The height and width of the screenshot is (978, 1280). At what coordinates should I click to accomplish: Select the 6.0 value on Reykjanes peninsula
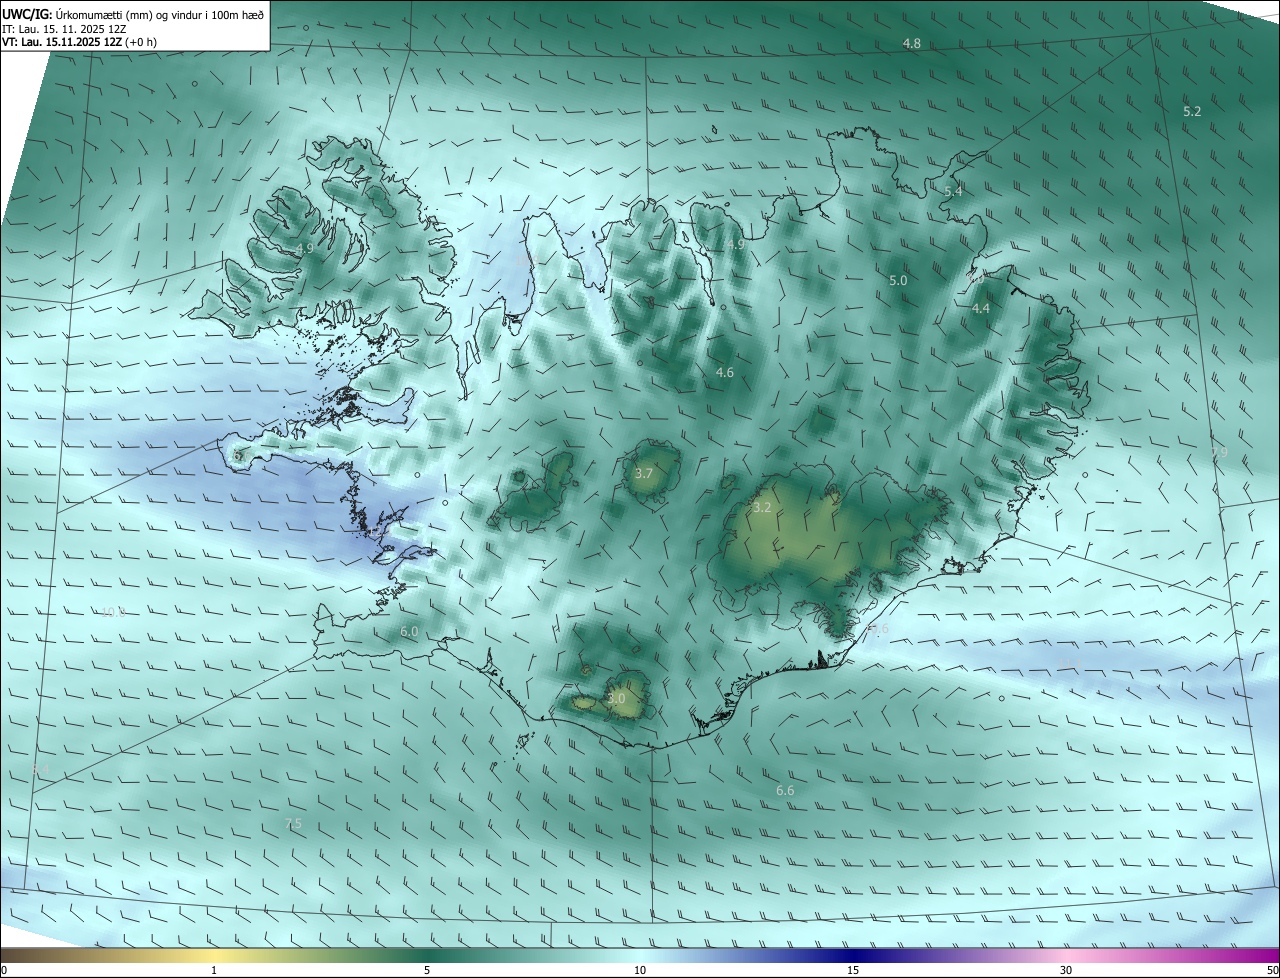pyautogui.click(x=409, y=632)
